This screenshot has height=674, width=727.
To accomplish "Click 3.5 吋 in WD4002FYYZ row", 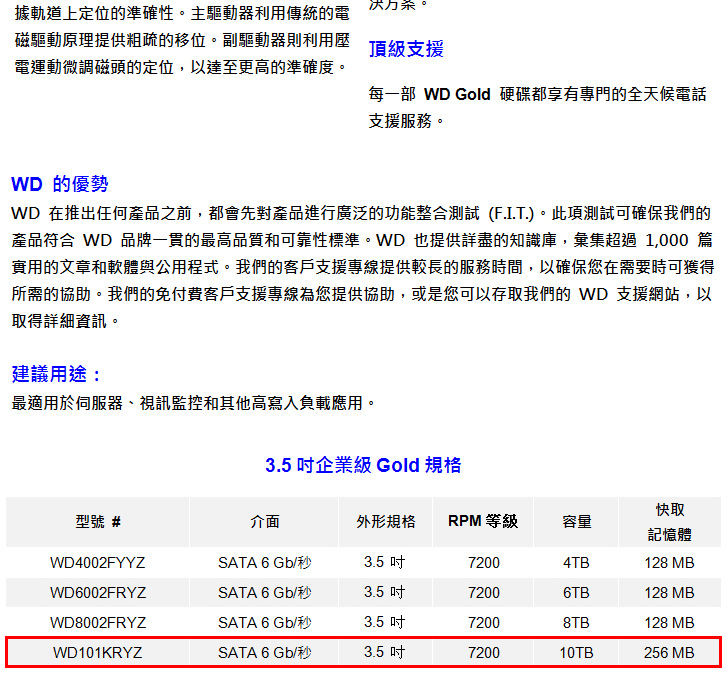I will pos(384,562).
